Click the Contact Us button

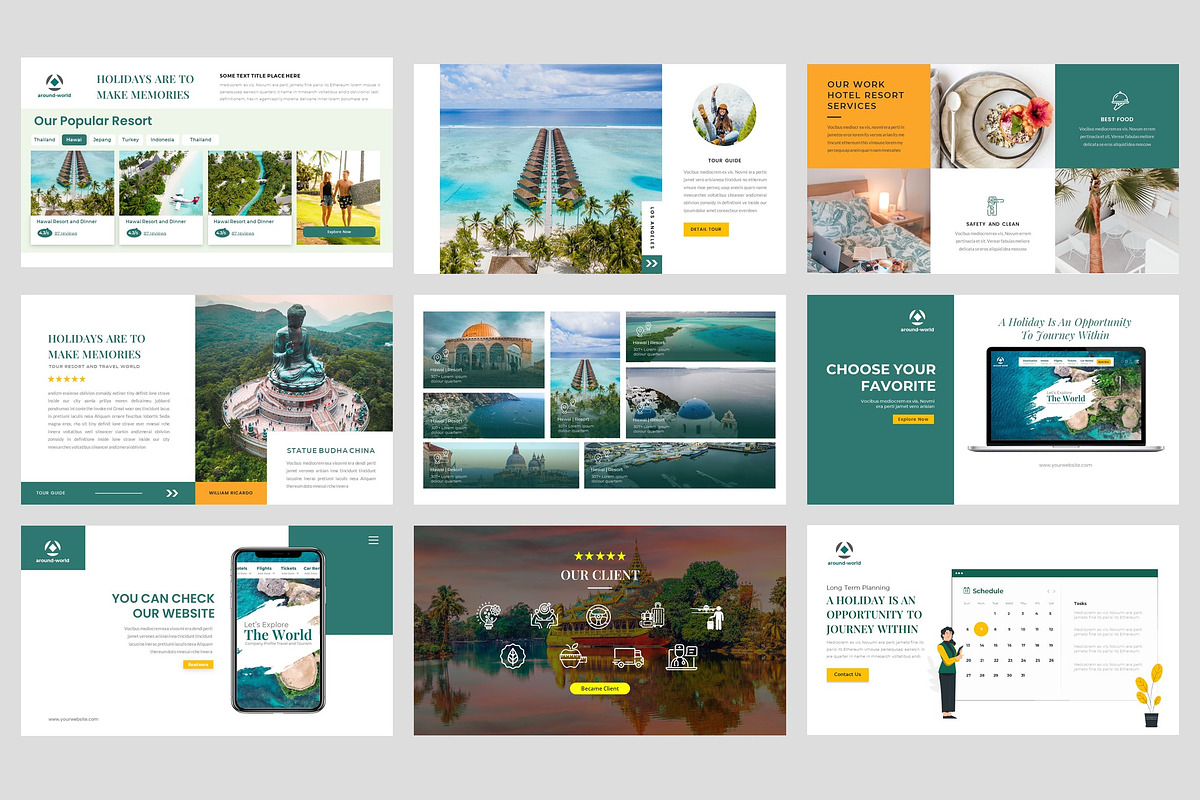(x=848, y=674)
